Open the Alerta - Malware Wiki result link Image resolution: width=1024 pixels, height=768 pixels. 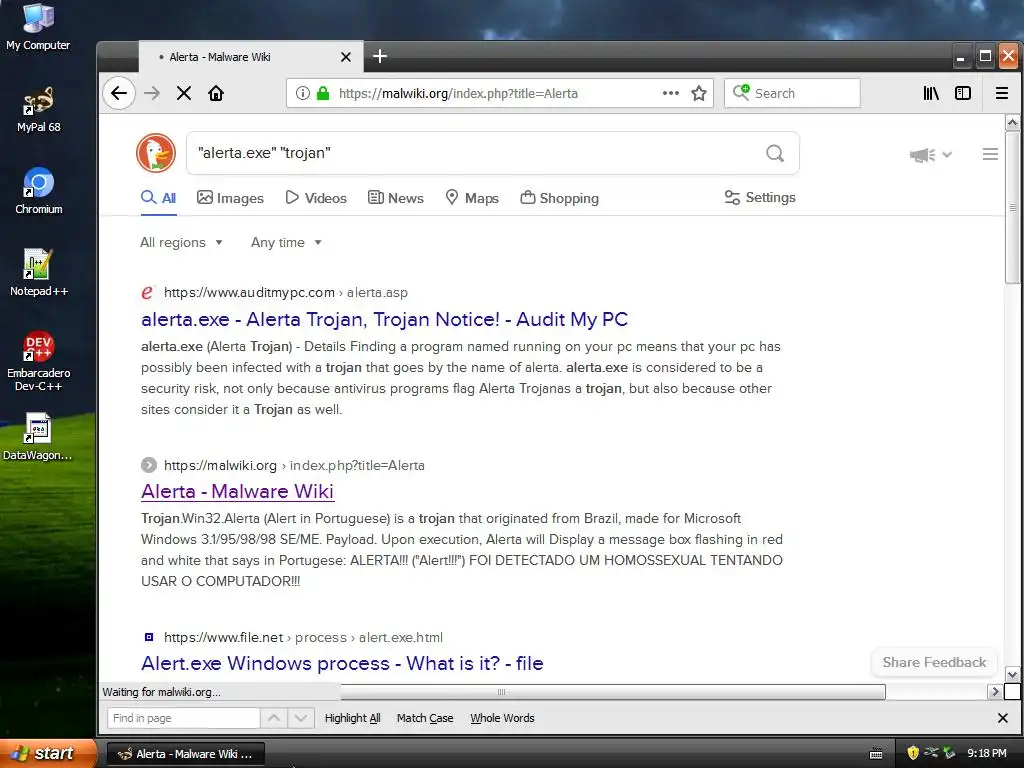(238, 491)
